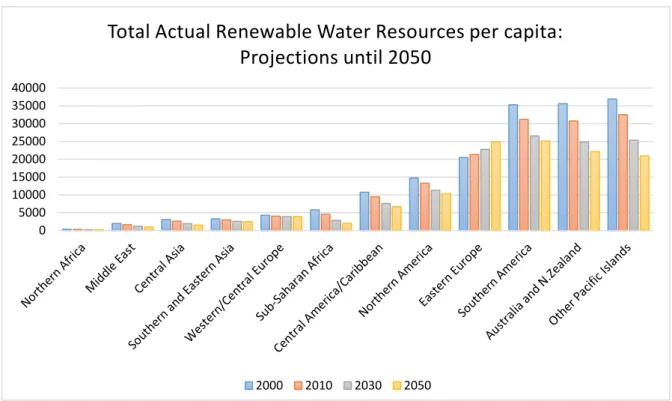Select the blue 2000 bar for Australia and N.Zealand
The height and width of the screenshot is (401, 672).
tap(563, 167)
